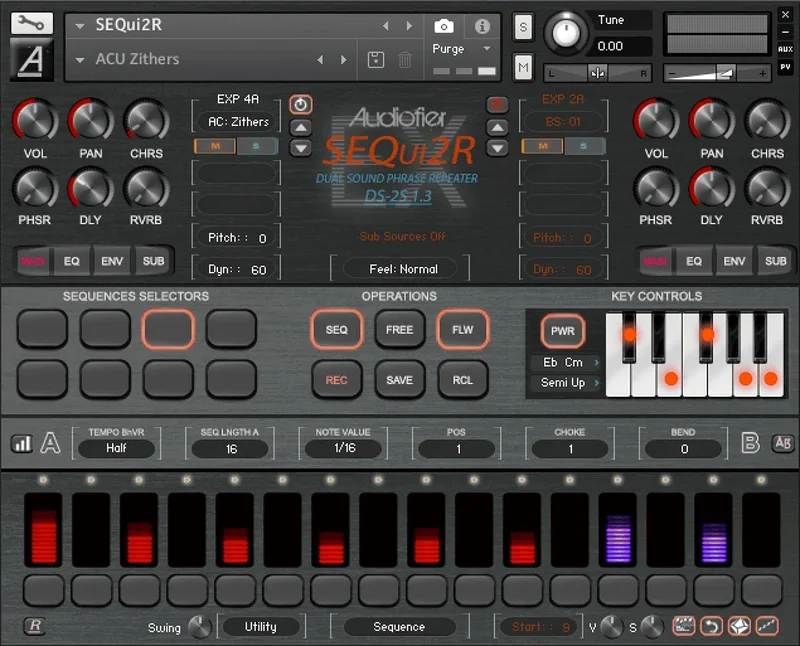
Task: Open the AC: Zithers sound selector
Action: click(x=237, y=122)
